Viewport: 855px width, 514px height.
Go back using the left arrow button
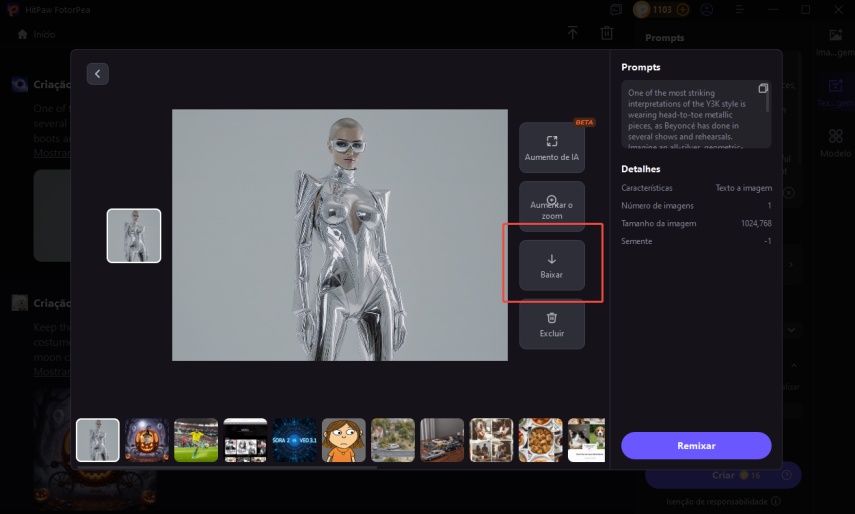(x=98, y=74)
